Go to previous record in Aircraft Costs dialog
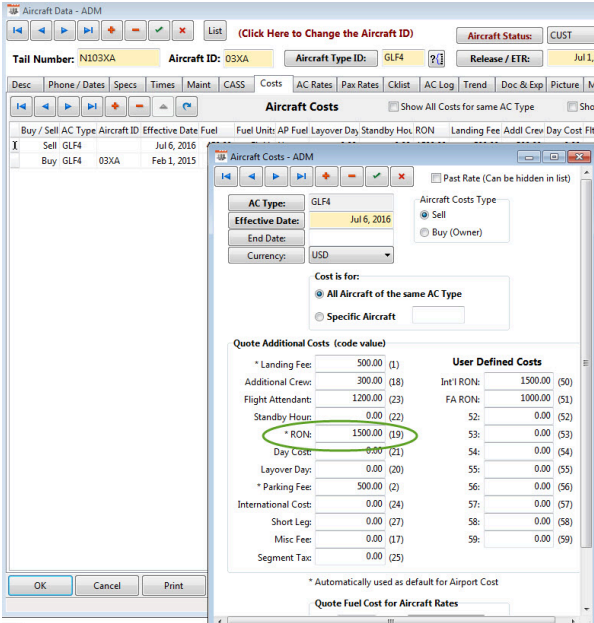The image size is (594, 623). click(x=252, y=176)
